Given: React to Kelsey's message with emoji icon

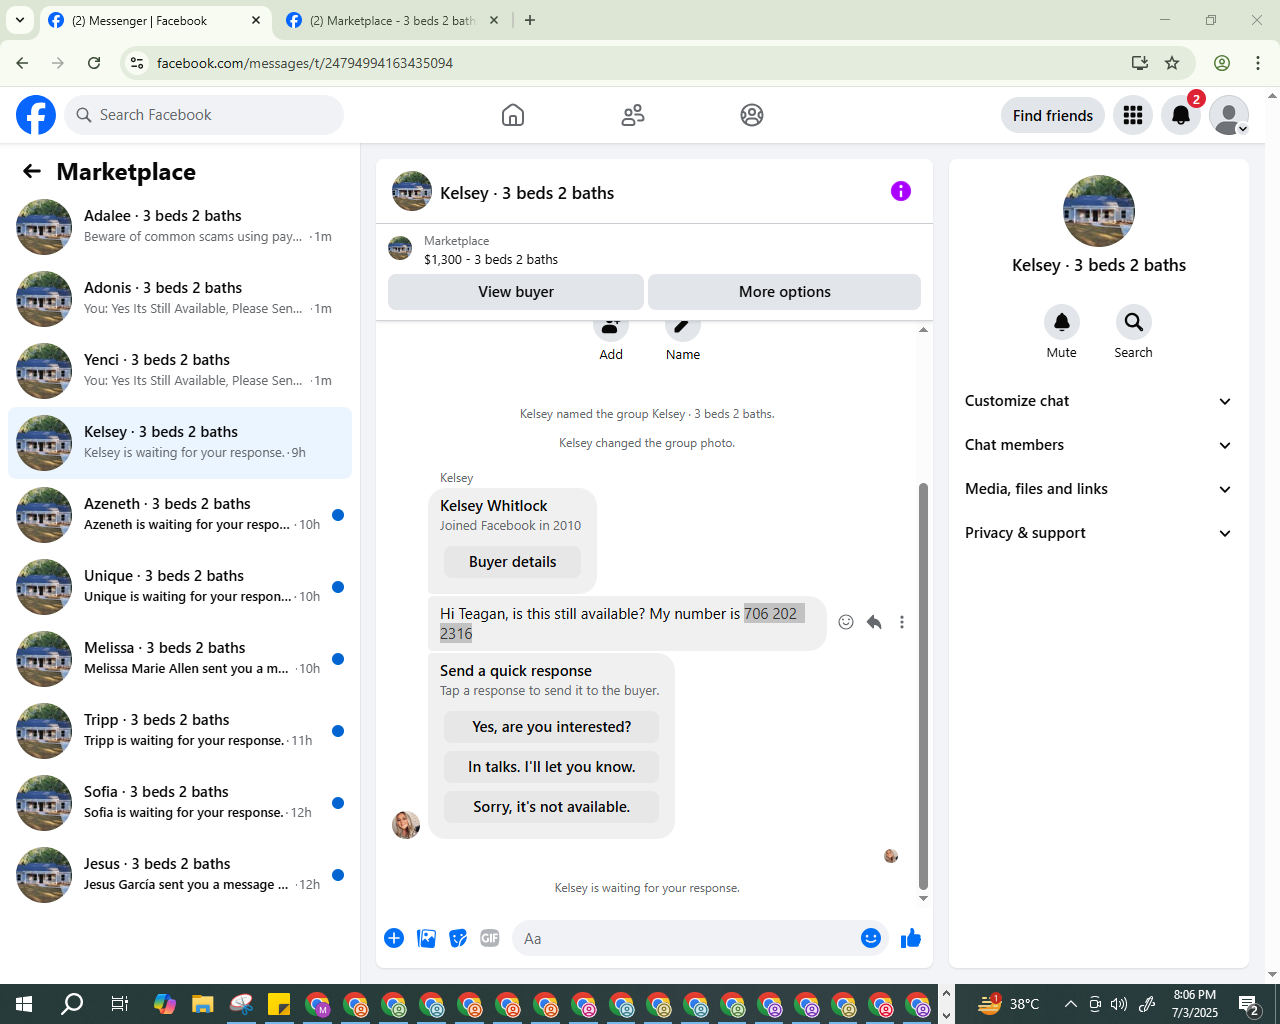Looking at the screenshot, I should pyautogui.click(x=846, y=622).
